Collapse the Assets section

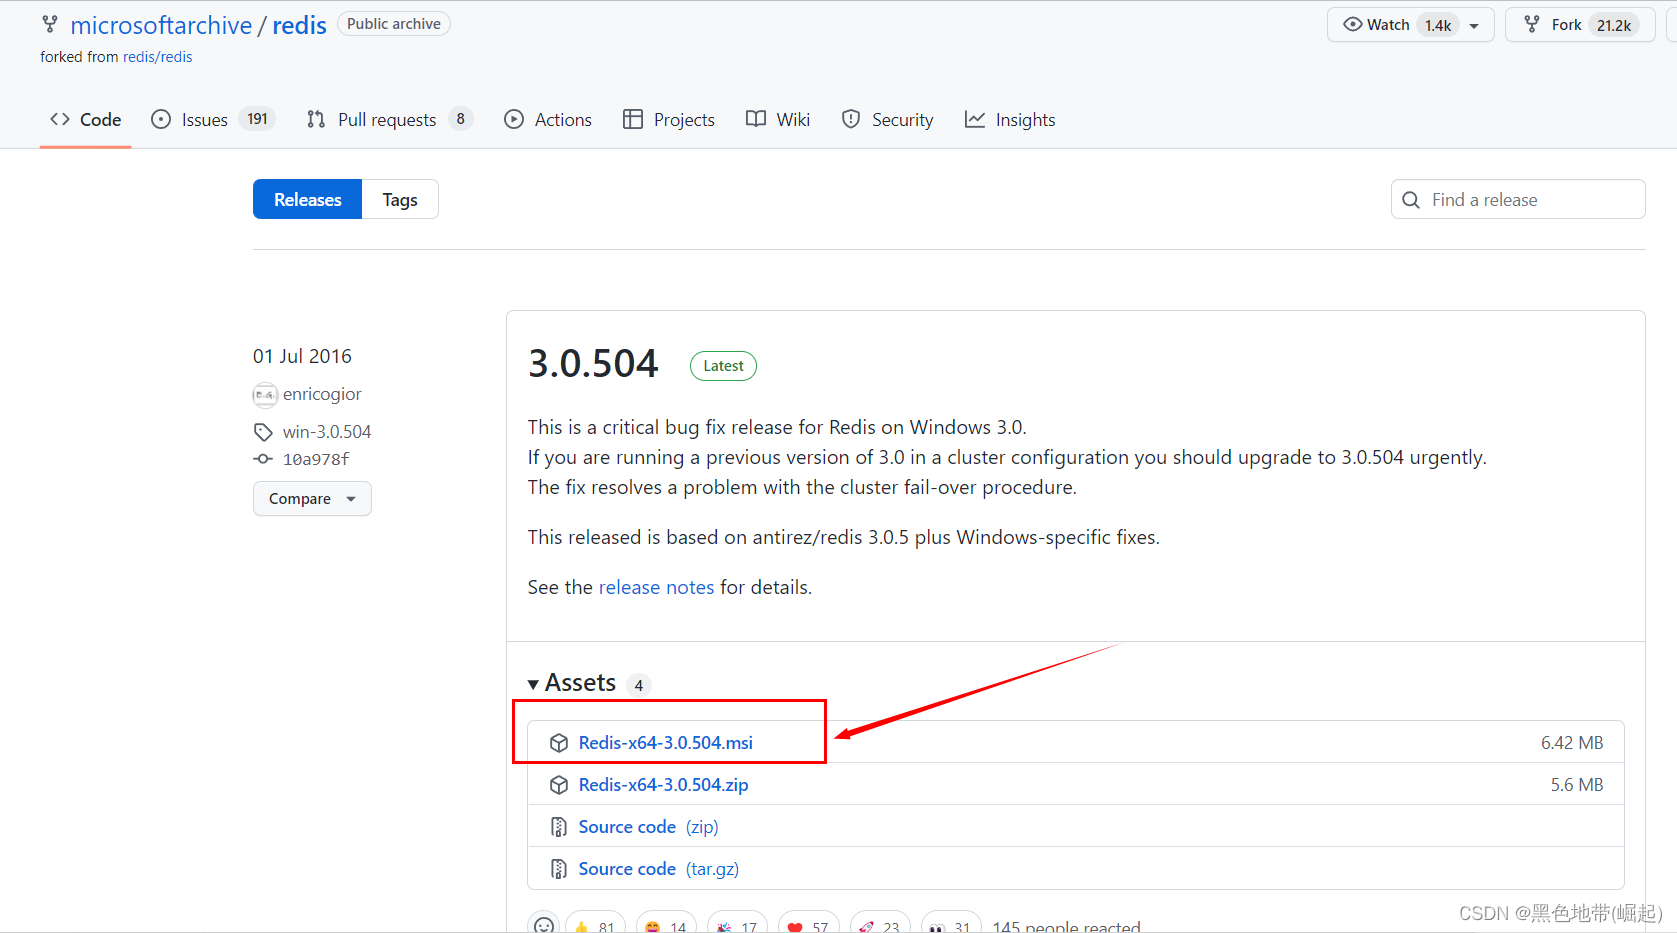[x=534, y=683]
